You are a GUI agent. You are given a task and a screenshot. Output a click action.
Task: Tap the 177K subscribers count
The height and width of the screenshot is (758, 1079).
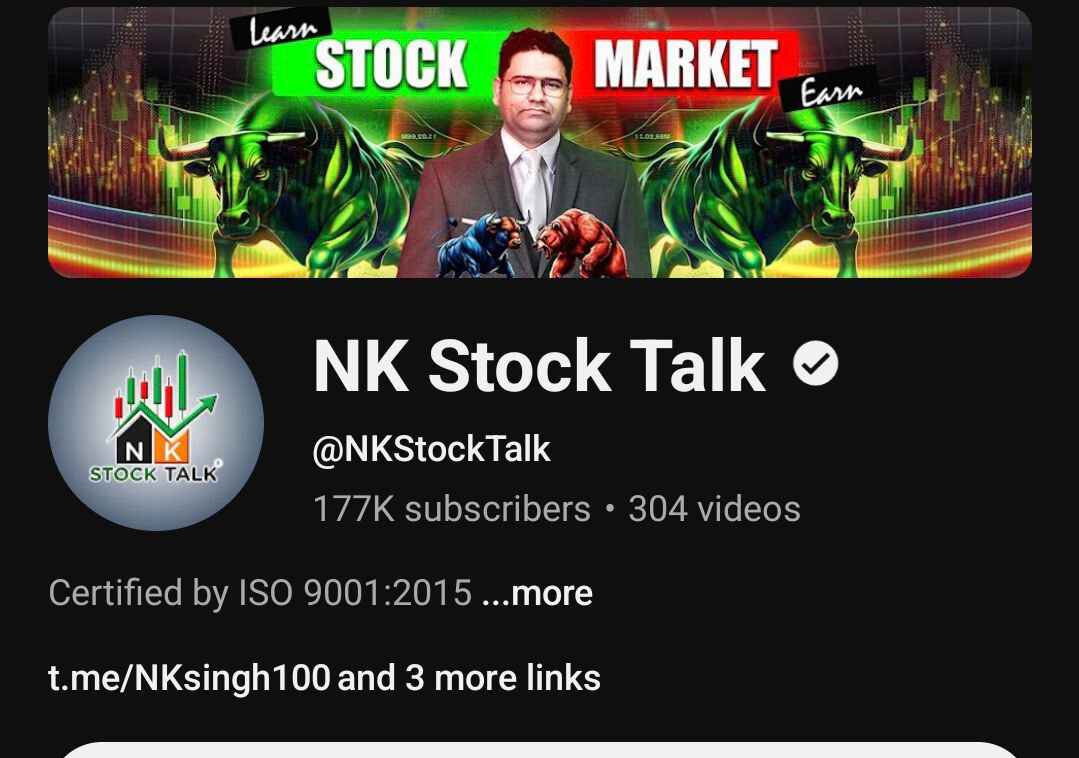(452, 510)
